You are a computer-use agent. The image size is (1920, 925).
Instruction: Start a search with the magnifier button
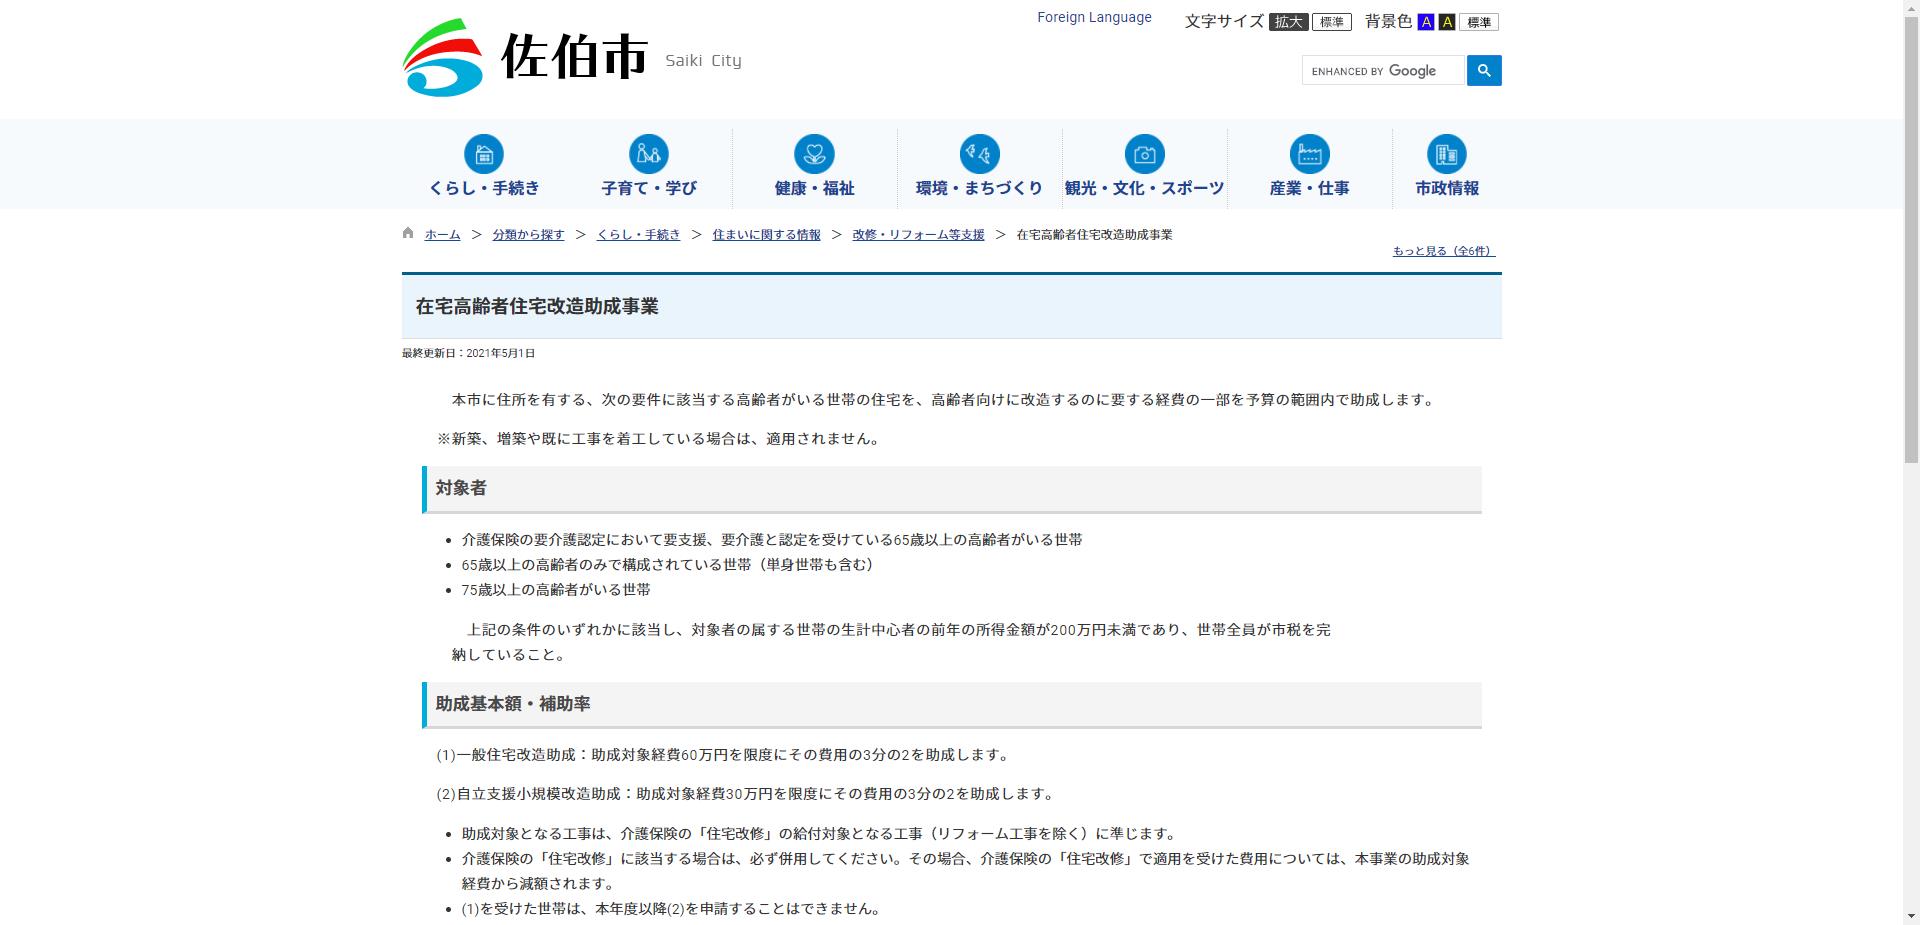click(x=1483, y=70)
